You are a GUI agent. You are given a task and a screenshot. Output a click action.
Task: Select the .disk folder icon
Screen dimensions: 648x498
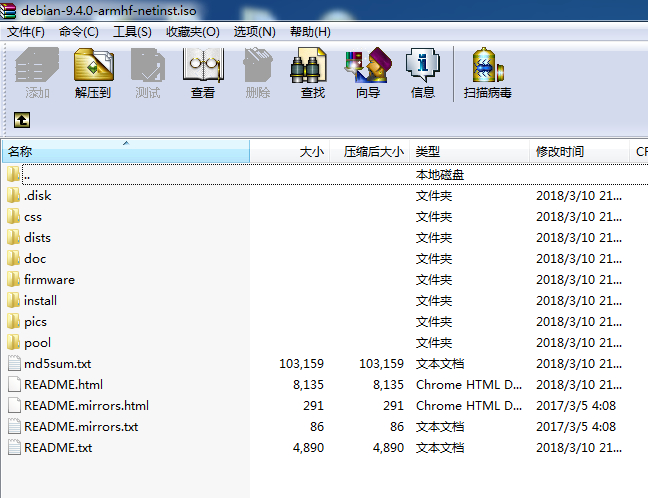tap(13, 195)
